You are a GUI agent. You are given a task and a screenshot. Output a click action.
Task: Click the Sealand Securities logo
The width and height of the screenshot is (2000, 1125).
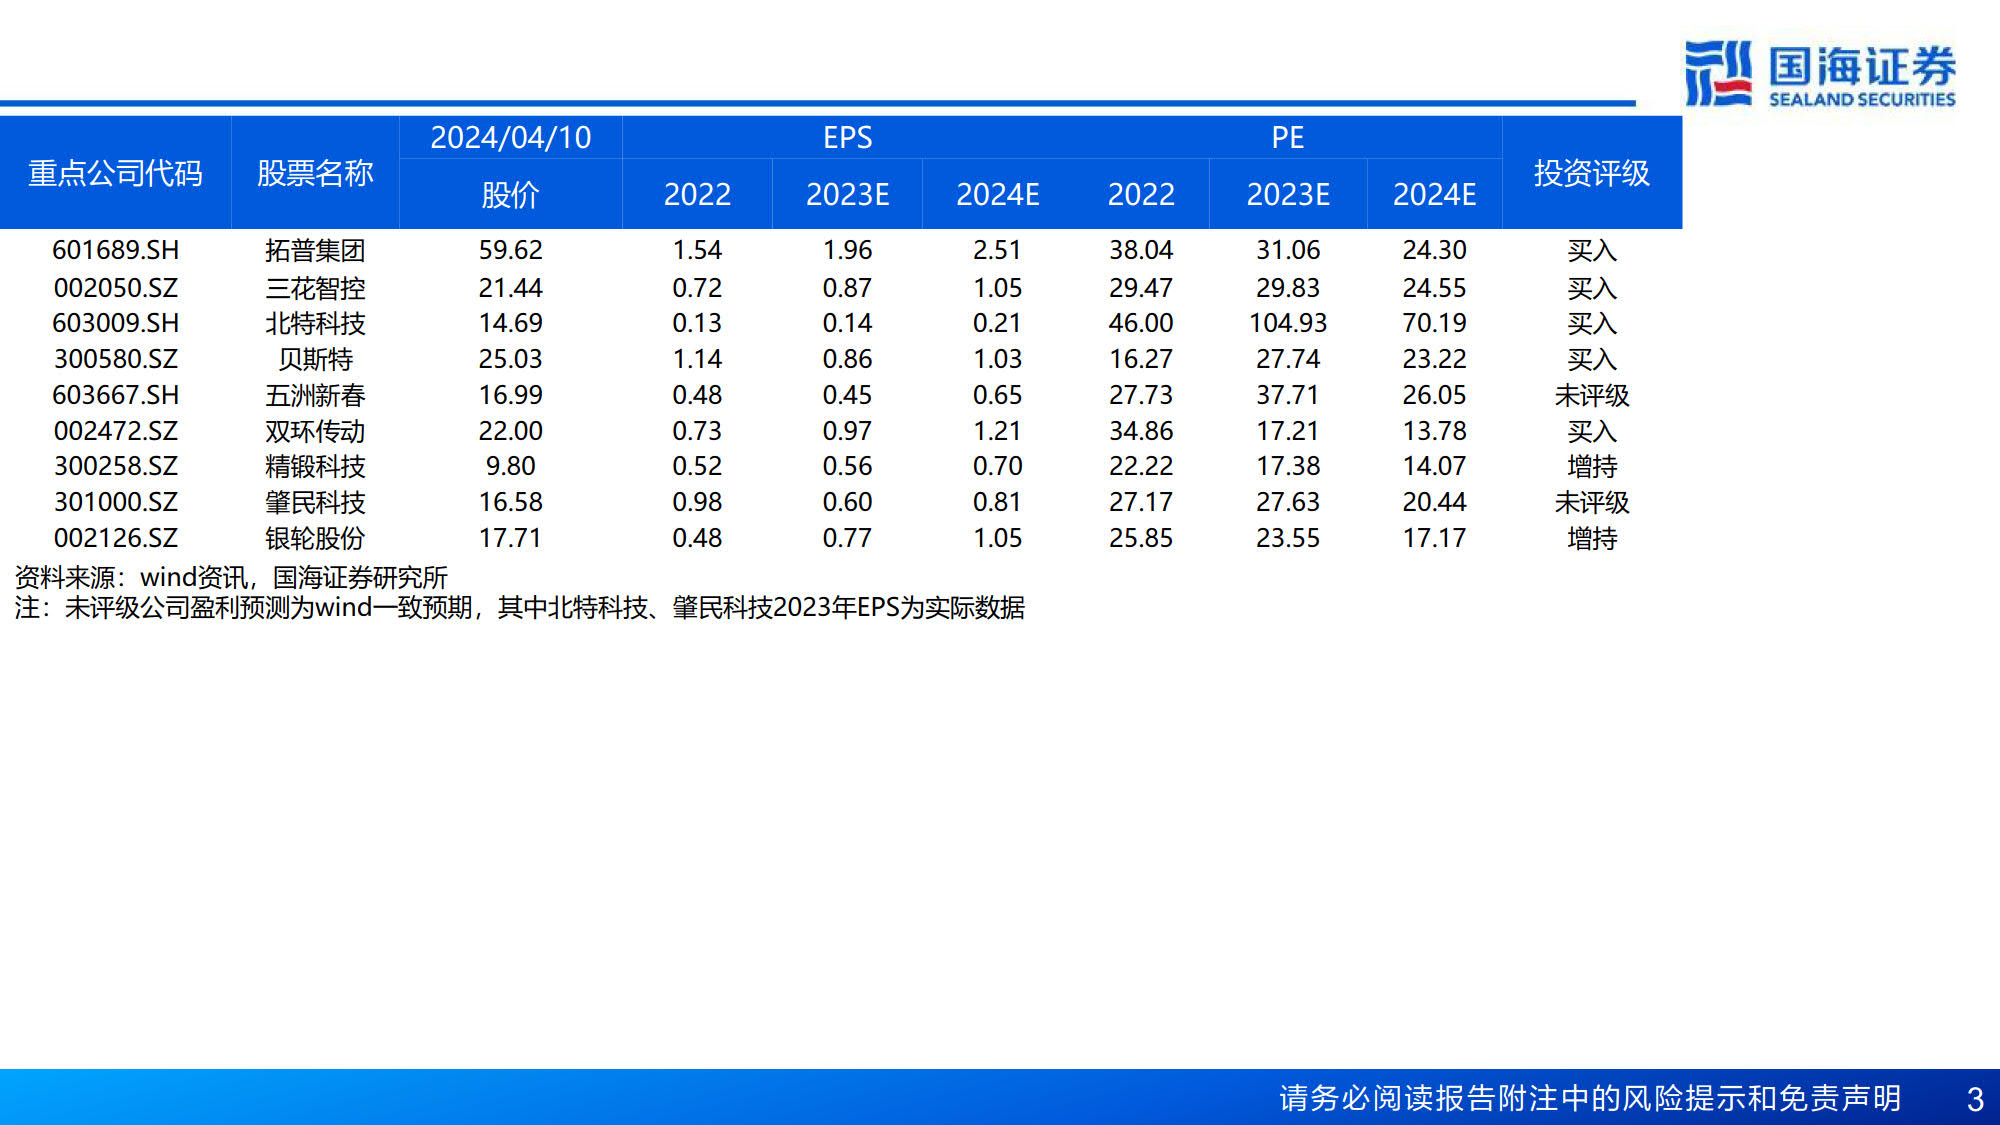point(1820,73)
